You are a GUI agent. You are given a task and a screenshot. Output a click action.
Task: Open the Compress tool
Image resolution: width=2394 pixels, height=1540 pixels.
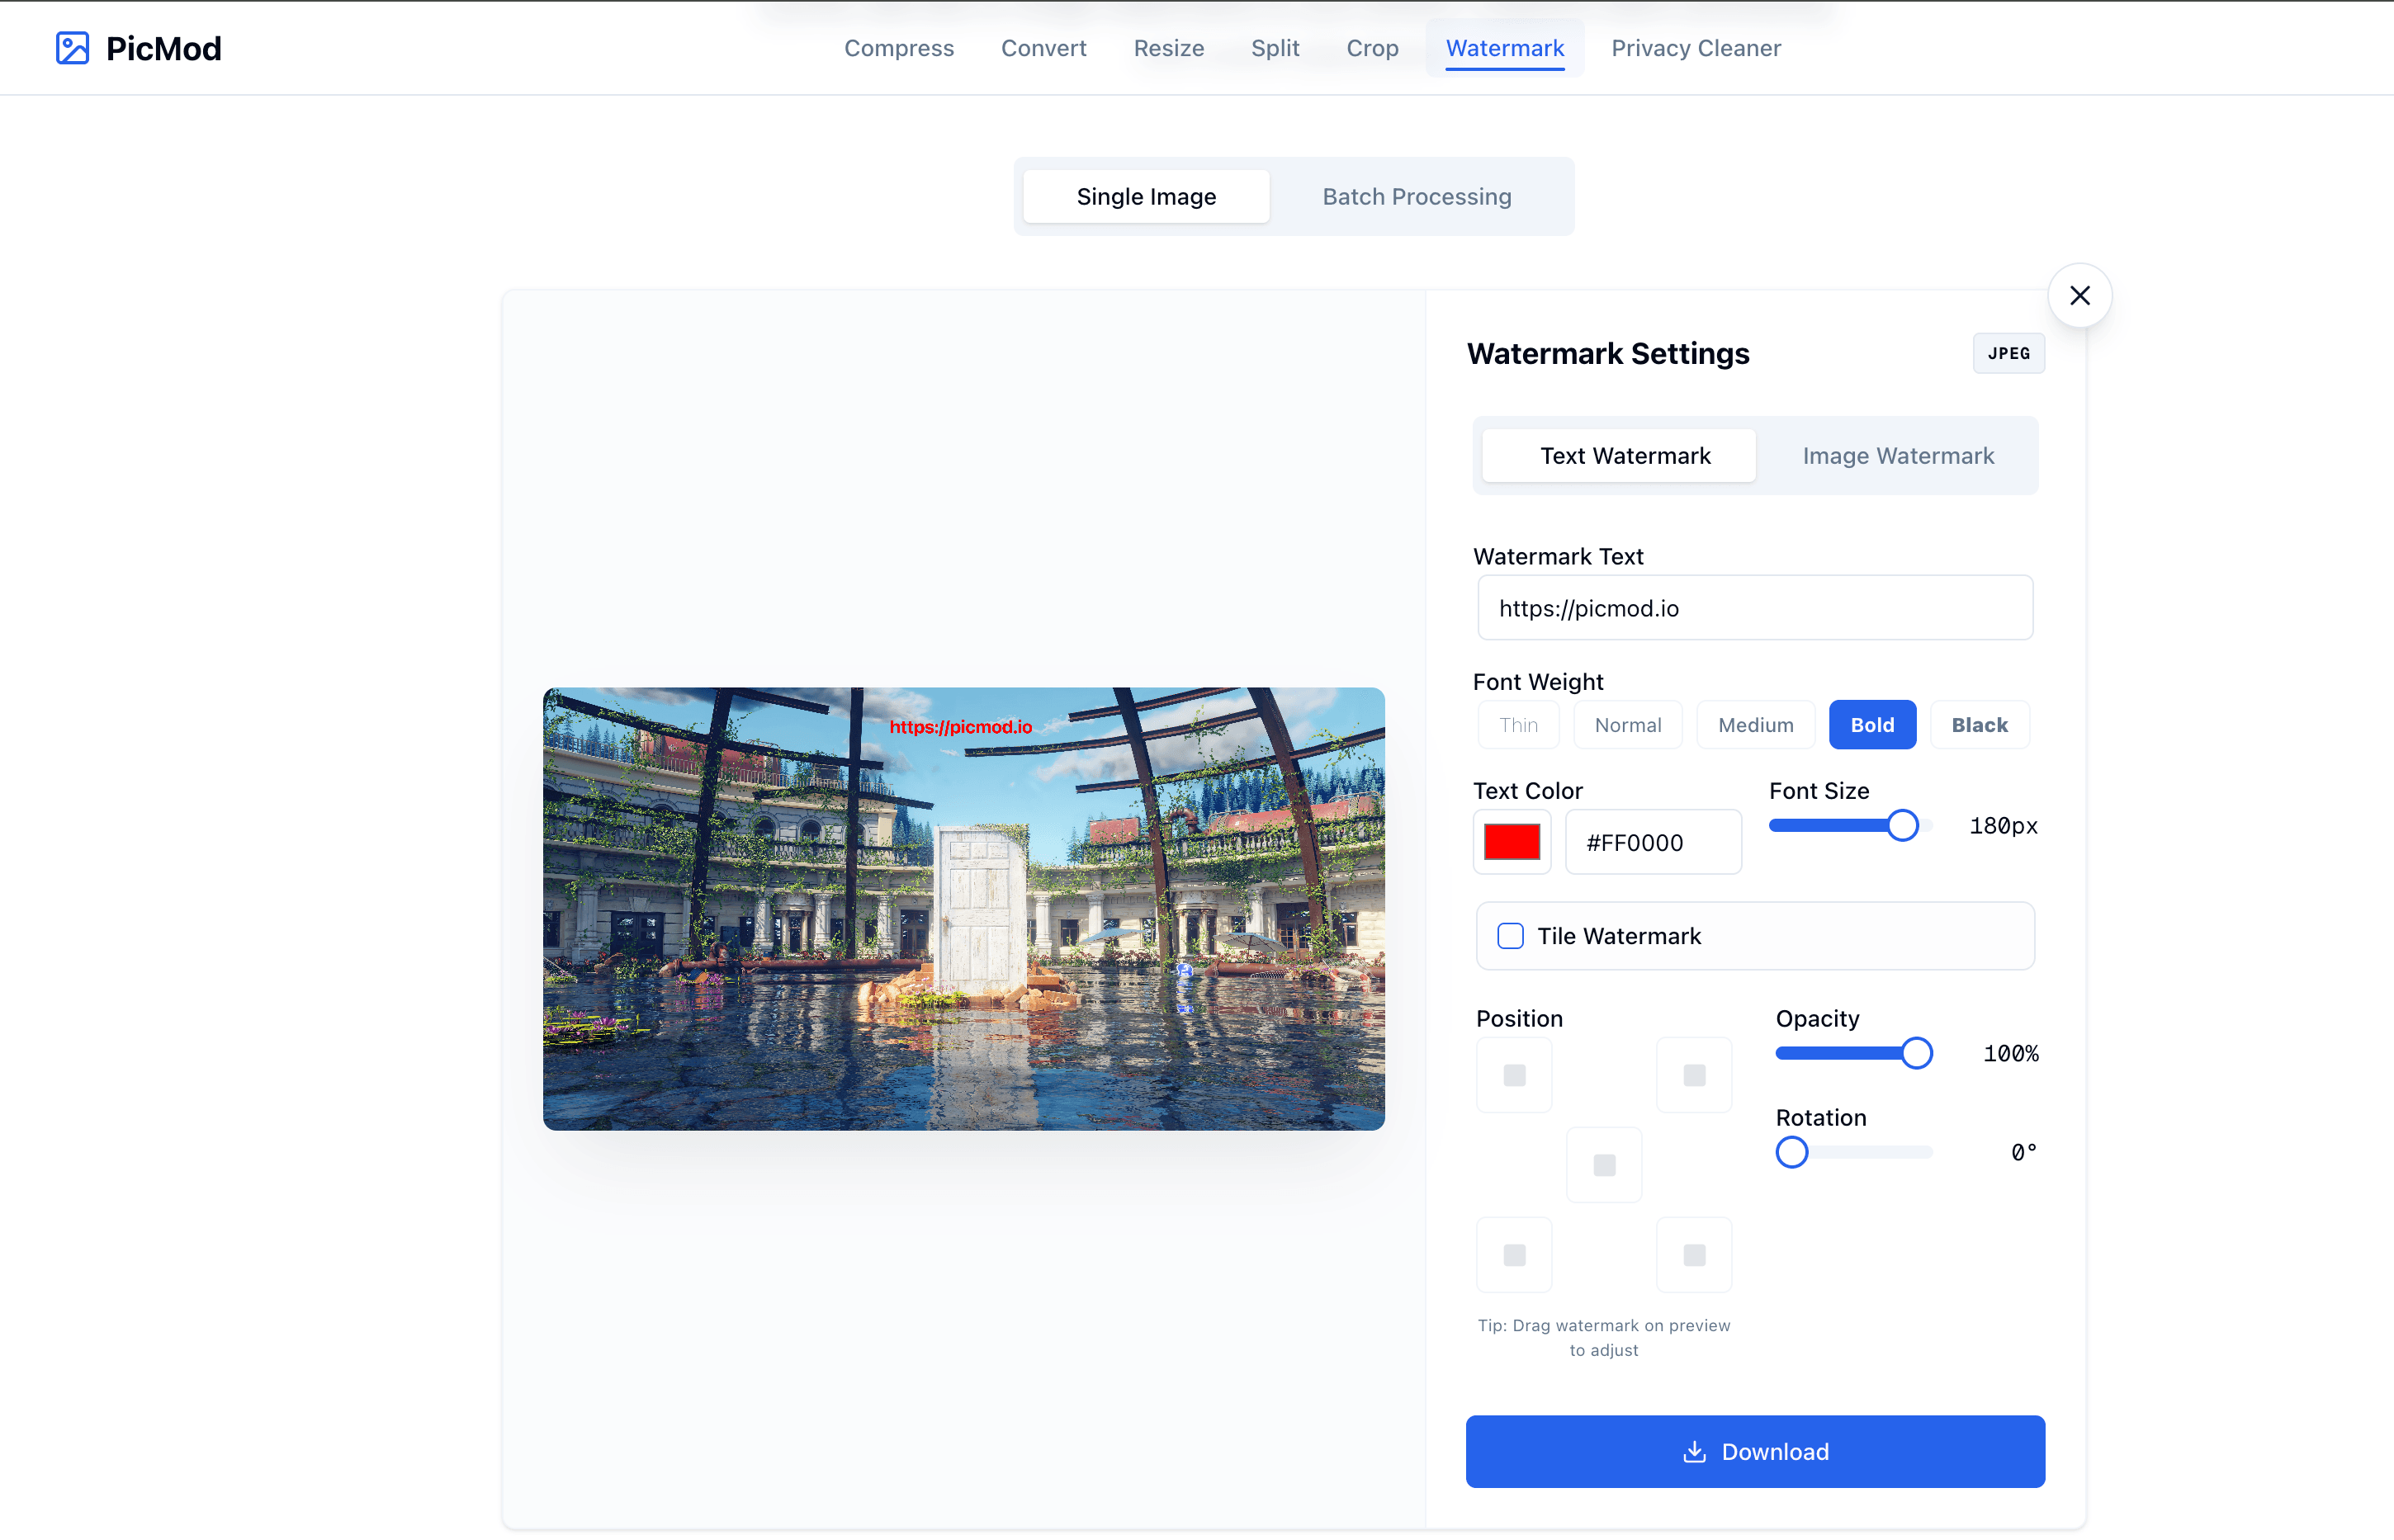pyautogui.click(x=898, y=48)
